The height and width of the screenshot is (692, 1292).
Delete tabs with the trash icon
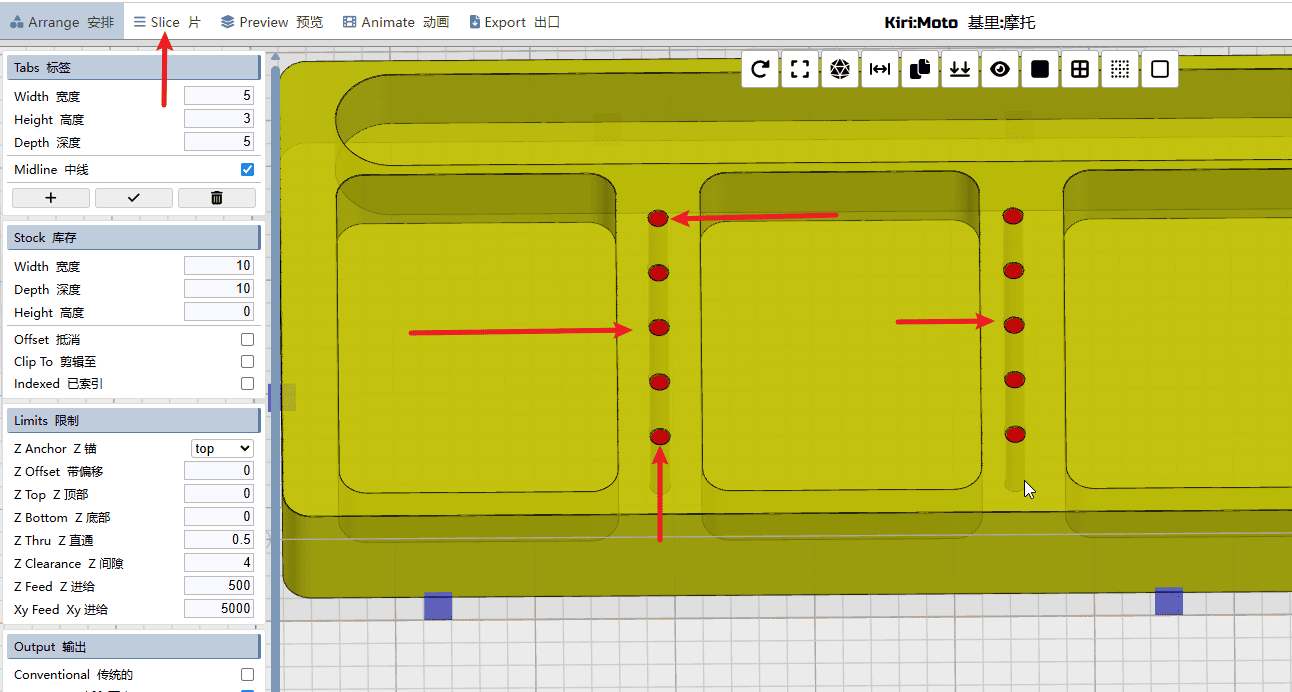pyautogui.click(x=217, y=198)
